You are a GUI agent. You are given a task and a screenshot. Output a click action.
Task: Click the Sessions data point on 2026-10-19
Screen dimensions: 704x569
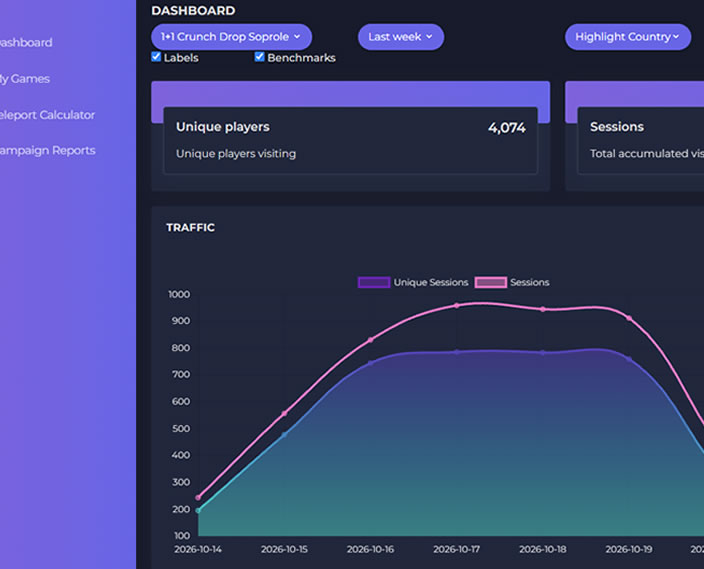pos(629,318)
